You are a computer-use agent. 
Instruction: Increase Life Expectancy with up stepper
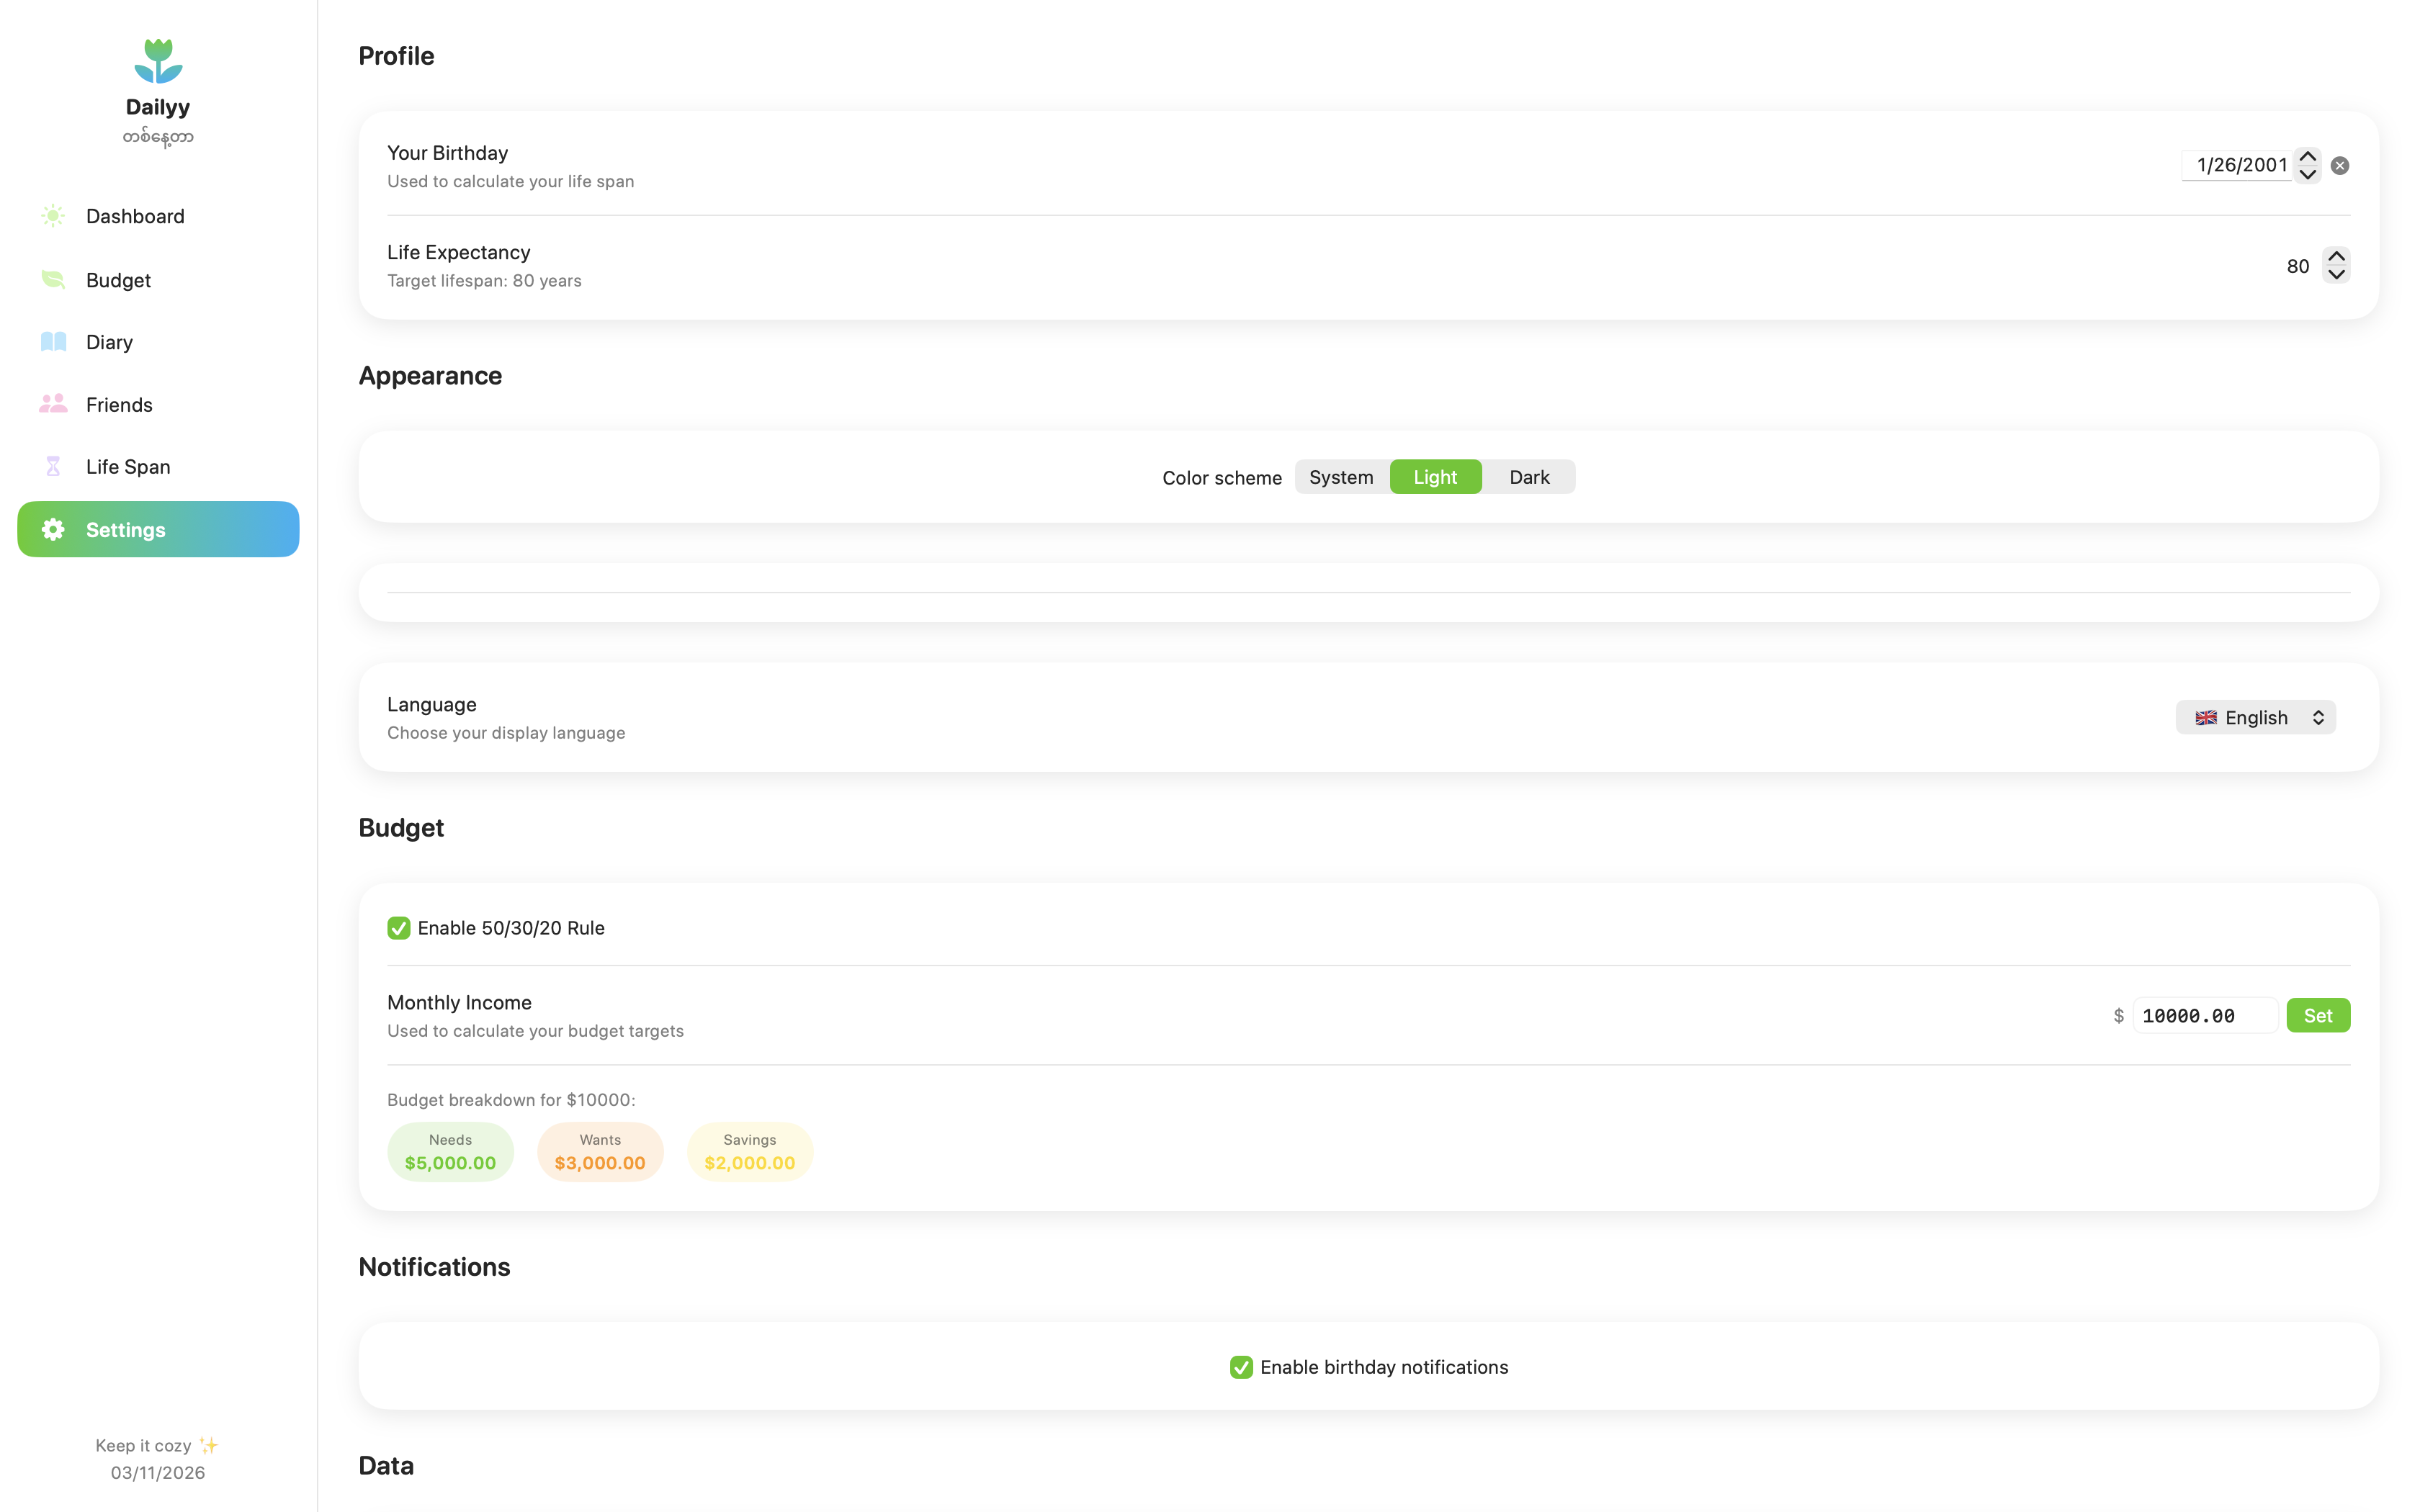click(x=2336, y=257)
